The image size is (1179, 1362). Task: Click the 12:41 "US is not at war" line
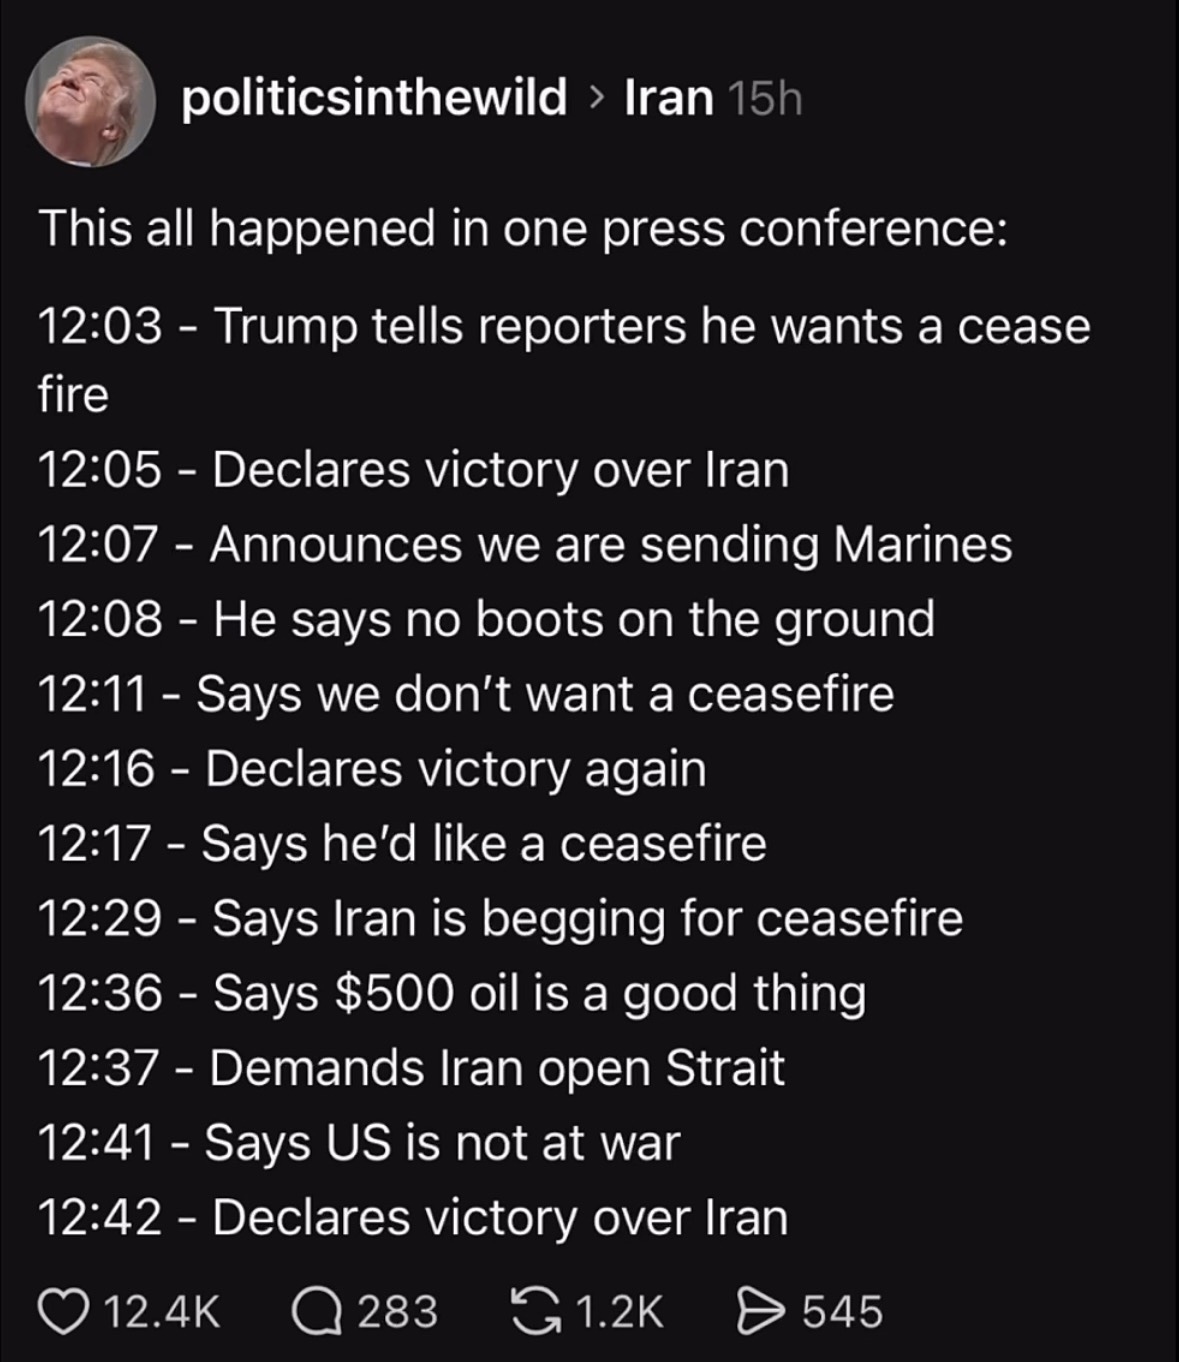359,1143
